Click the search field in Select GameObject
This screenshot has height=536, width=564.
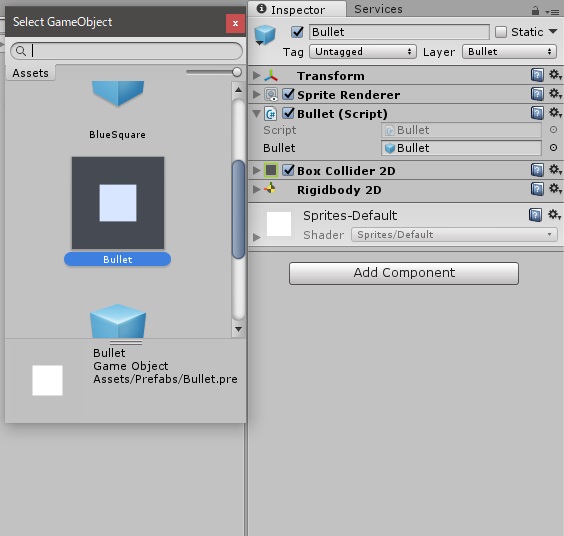click(126, 51)
